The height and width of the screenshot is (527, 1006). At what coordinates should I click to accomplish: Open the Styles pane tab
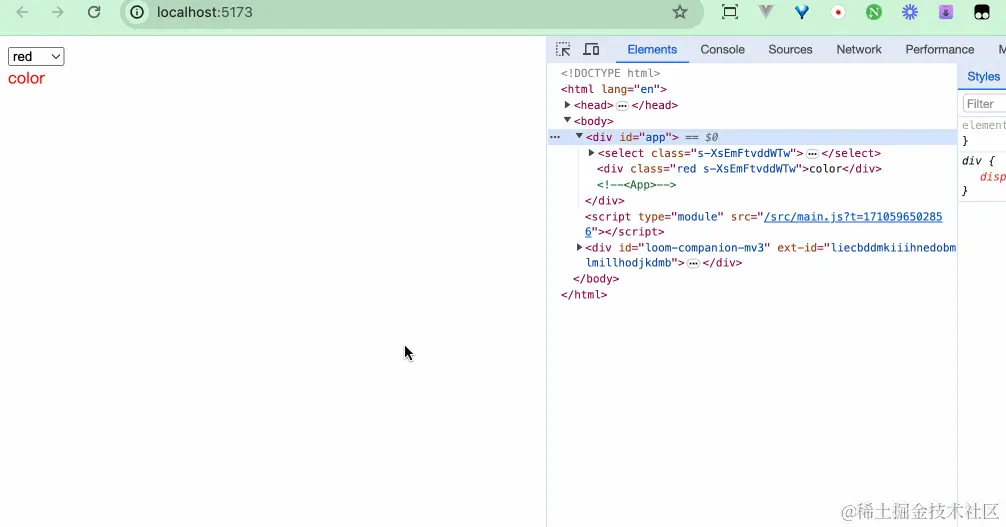984,76
